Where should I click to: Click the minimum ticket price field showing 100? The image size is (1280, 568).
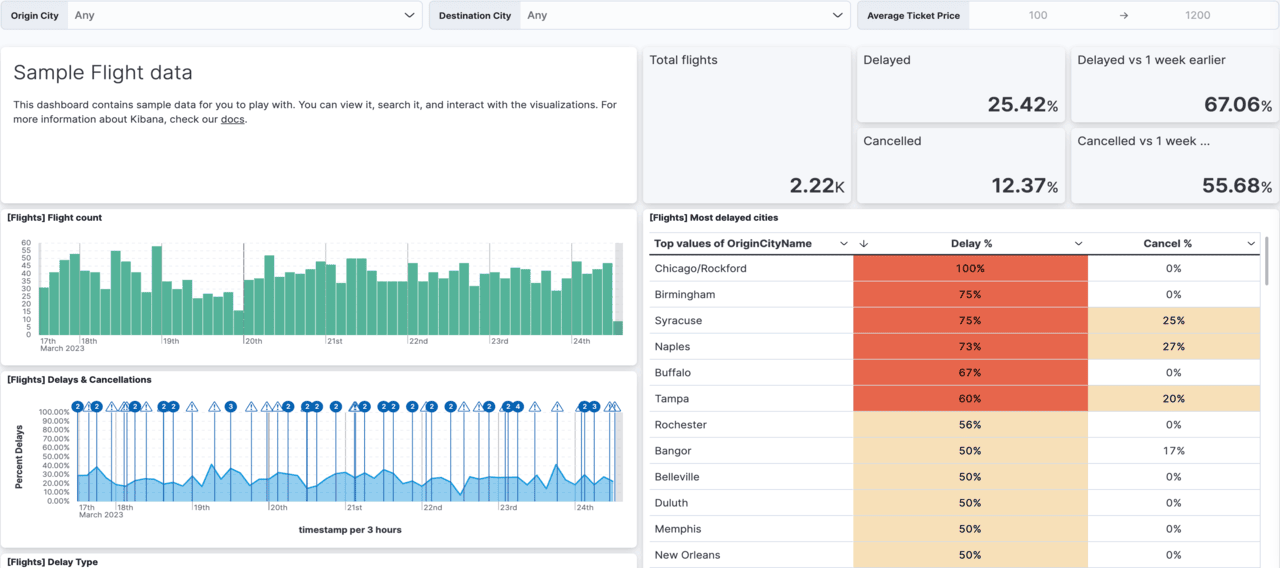tap(1038, 16)
